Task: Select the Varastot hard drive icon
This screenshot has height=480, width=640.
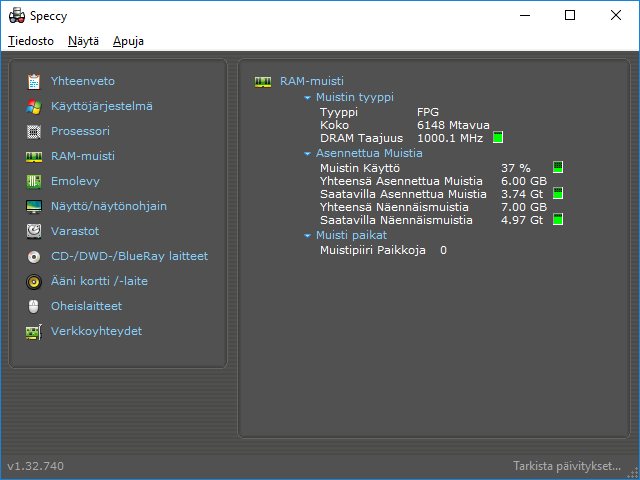Action: (34, 231)
